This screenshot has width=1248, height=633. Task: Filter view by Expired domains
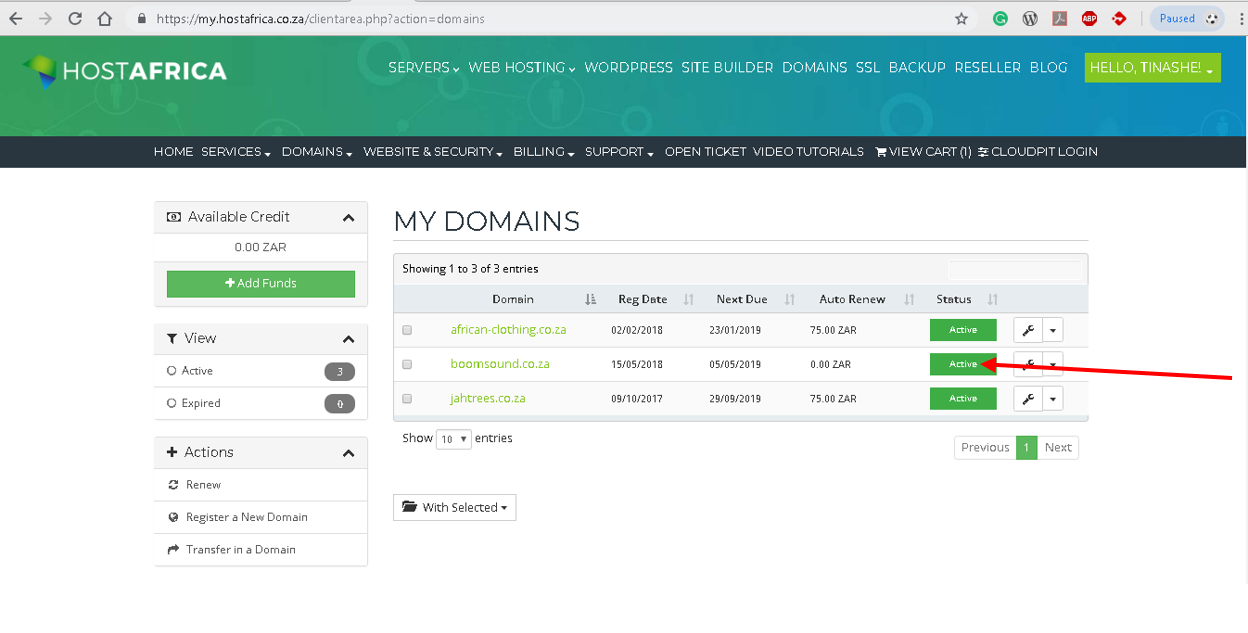(260, 403)
